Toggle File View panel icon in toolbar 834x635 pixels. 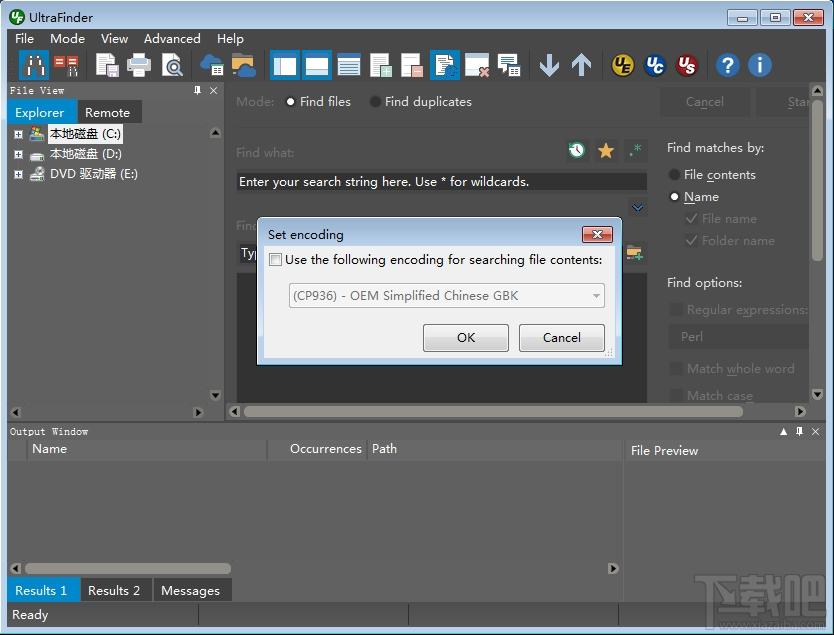pyautogui.click(x=285, y=65)
